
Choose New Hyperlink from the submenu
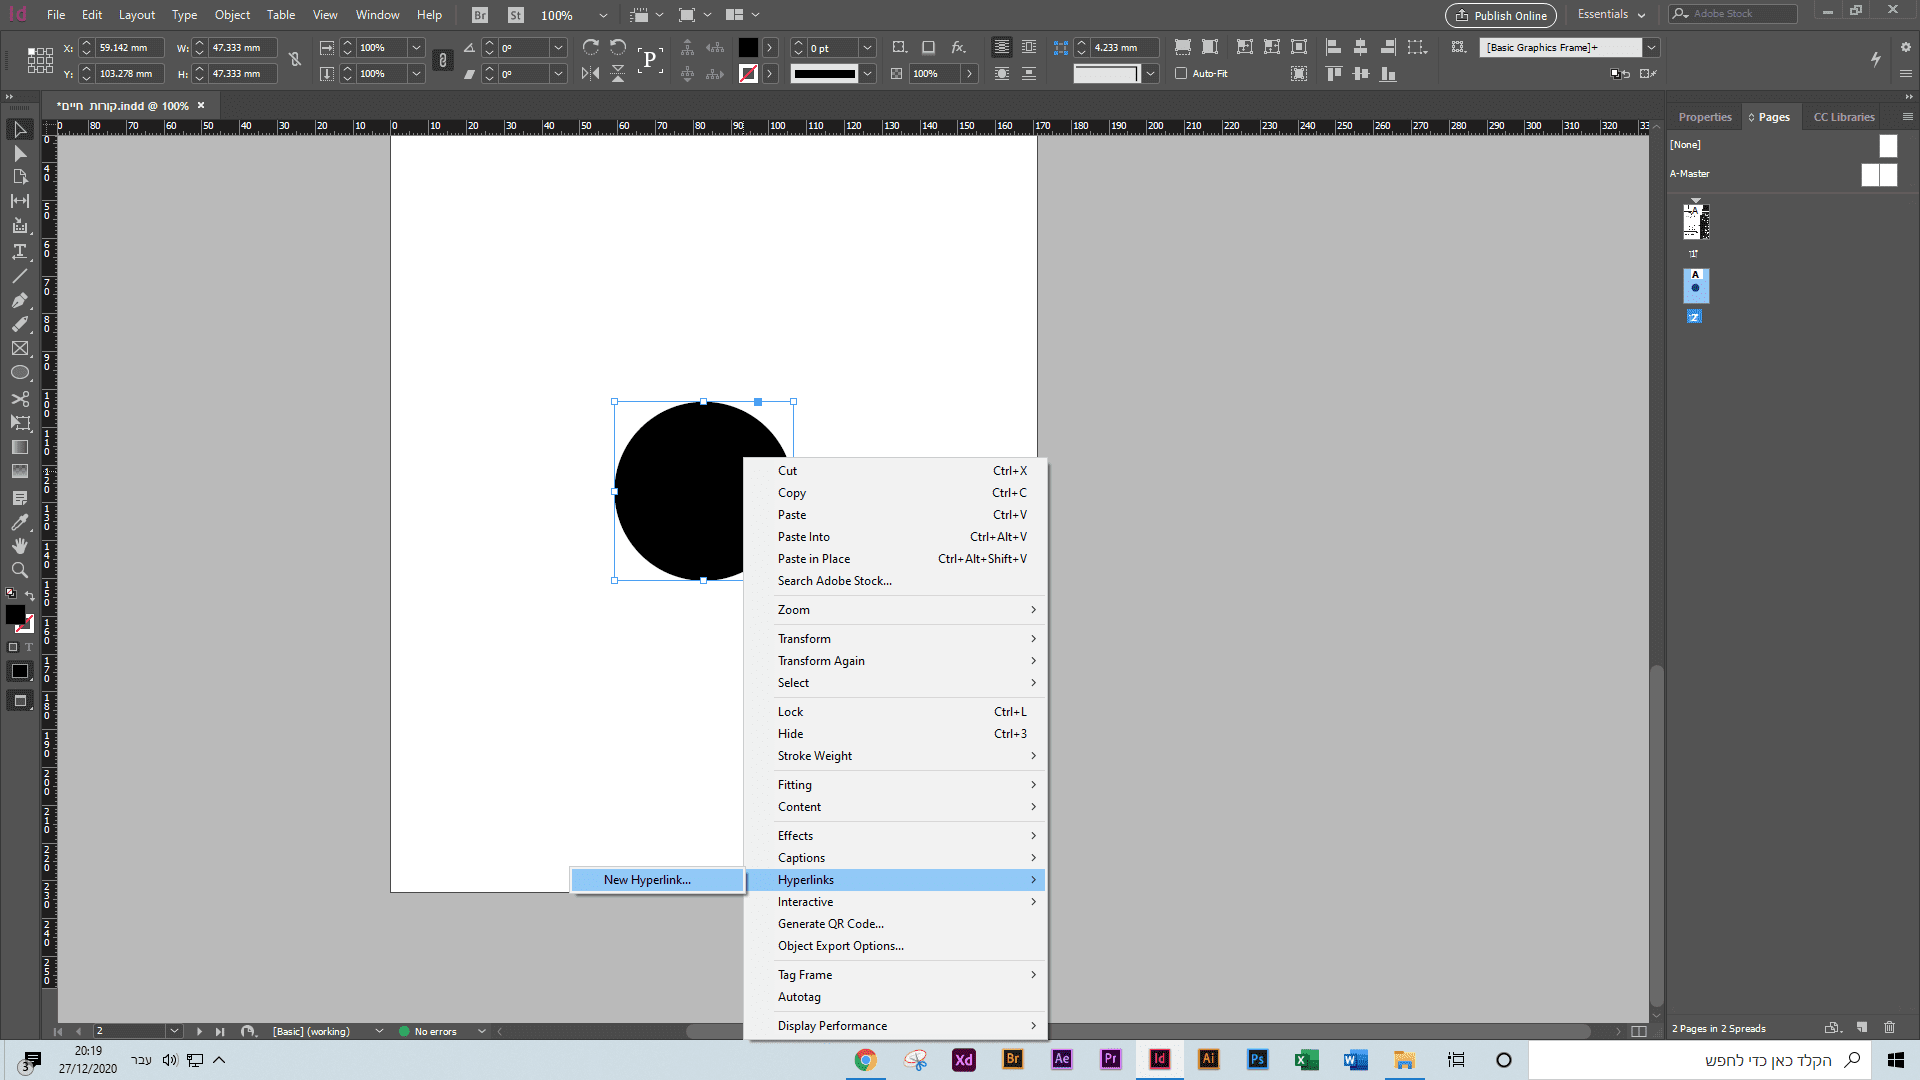(647, 880)
